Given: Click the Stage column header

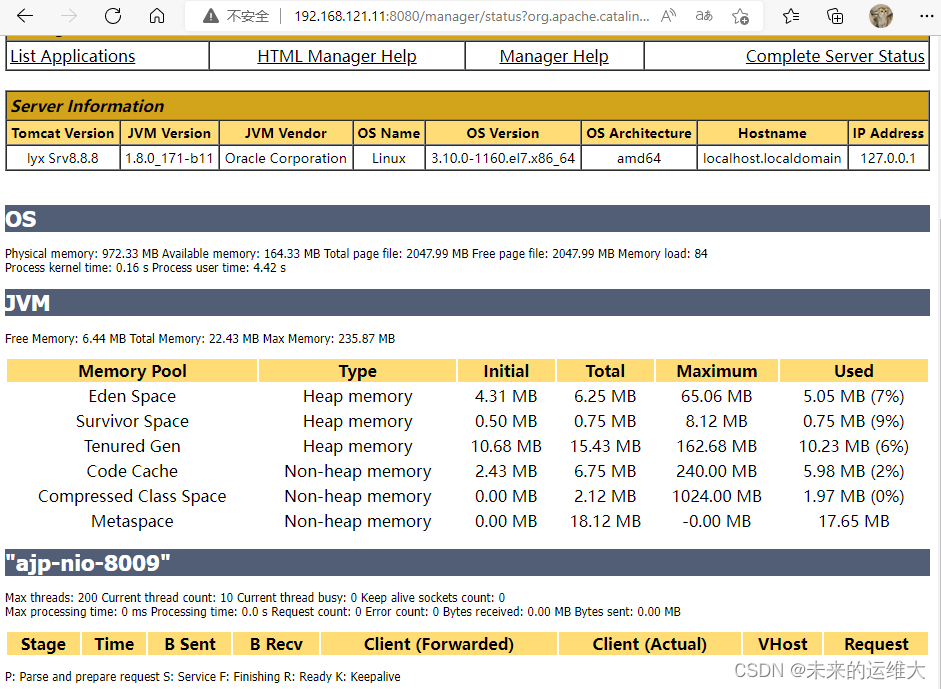Looking at the screenshot, I should (43, 644).
